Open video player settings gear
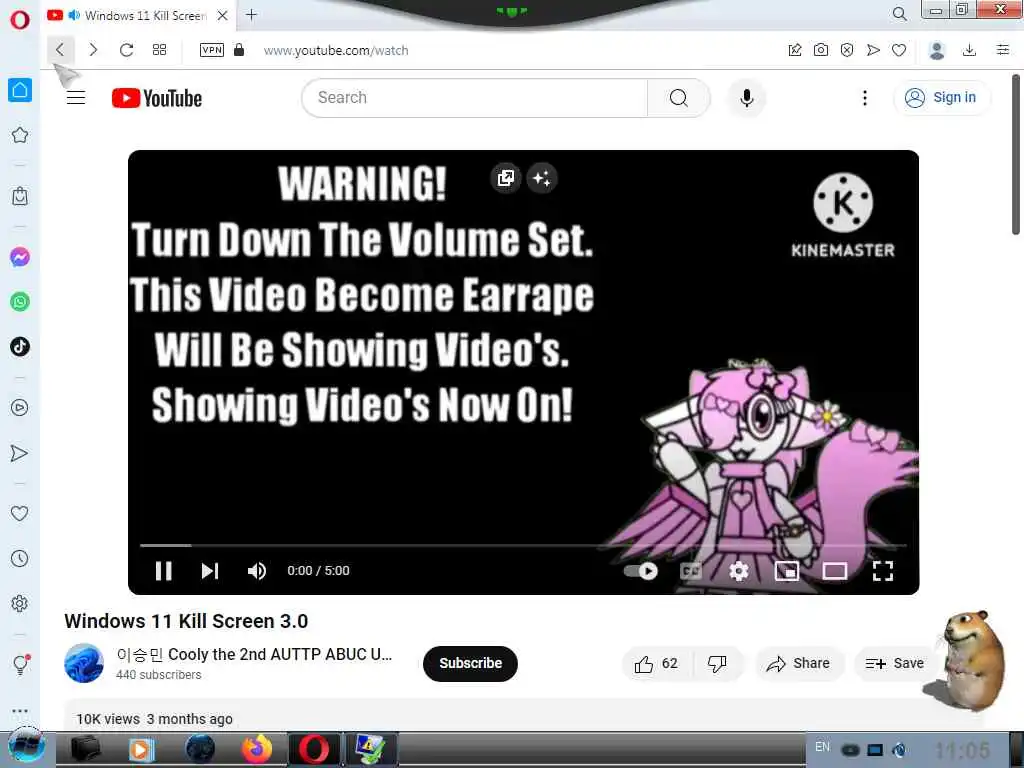Screen dimensions: 1024x768 click(739, 571)
